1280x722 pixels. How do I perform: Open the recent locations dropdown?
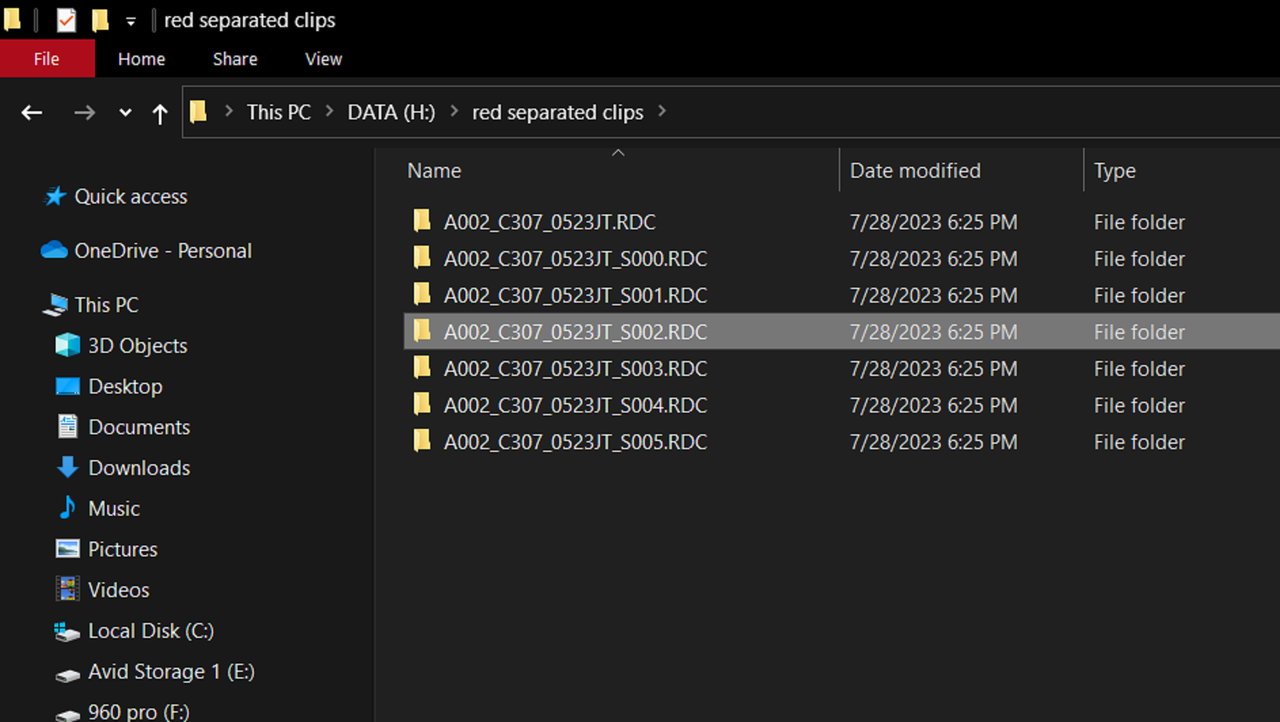point(125,113)
